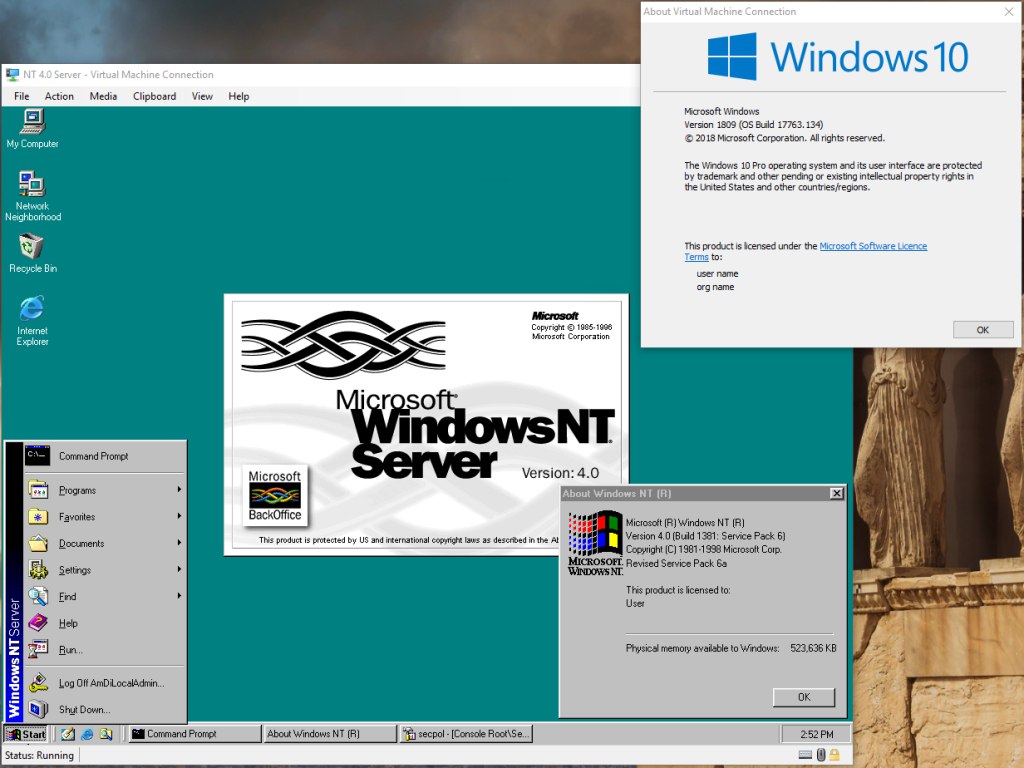Click Internet Explorer quick launch icon on taskbar
The image size is (1024, 768).
coord(87,734)
